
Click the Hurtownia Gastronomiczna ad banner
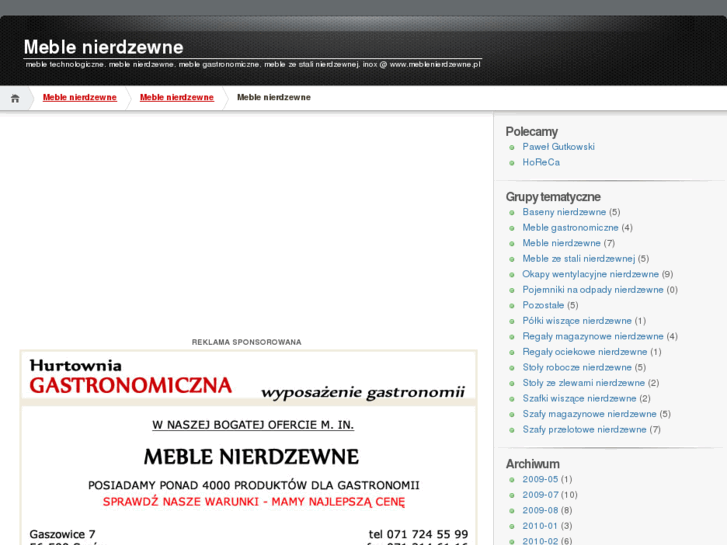point(248,448)
